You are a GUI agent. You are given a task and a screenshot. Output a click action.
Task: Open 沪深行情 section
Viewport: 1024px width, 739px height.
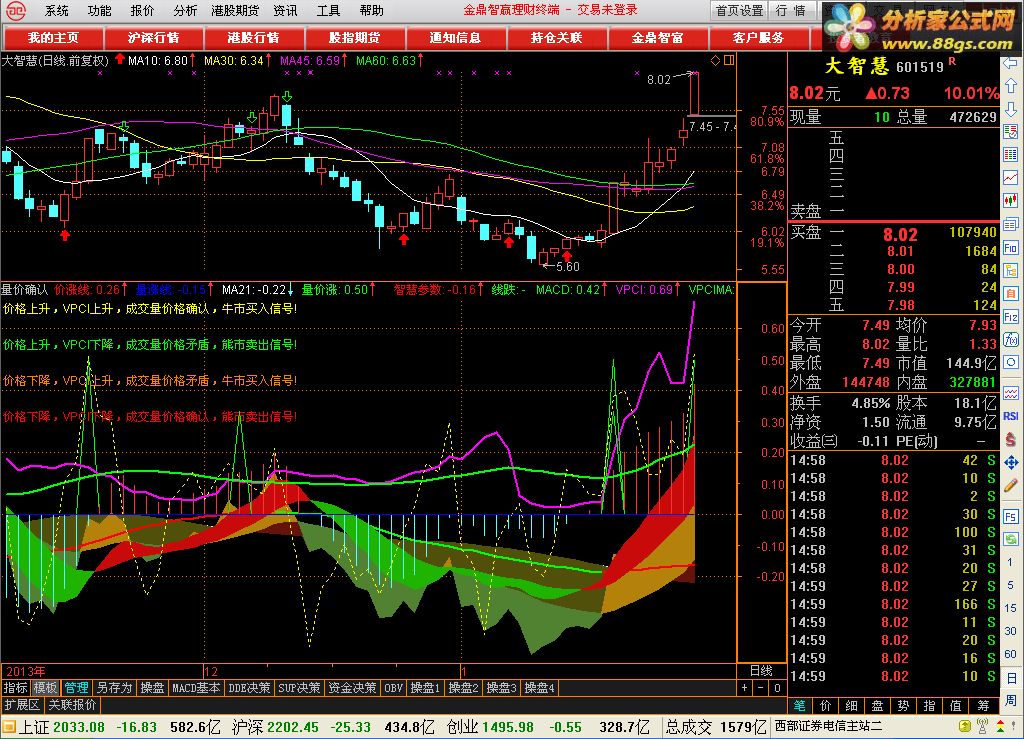(153, 38)
